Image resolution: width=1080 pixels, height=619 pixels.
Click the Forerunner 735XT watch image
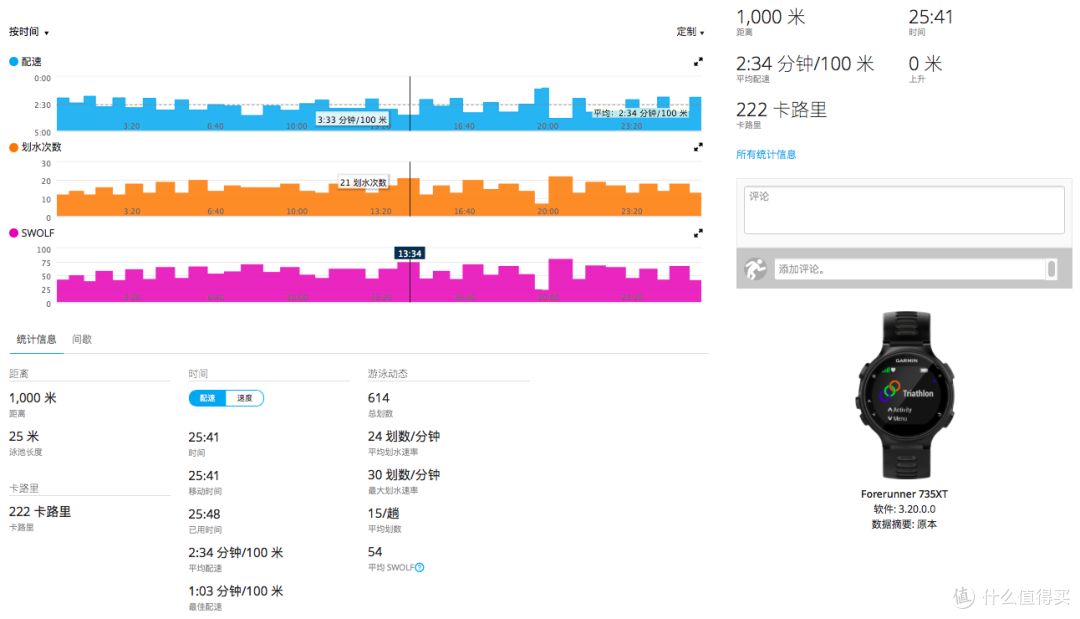click(905, 396)
